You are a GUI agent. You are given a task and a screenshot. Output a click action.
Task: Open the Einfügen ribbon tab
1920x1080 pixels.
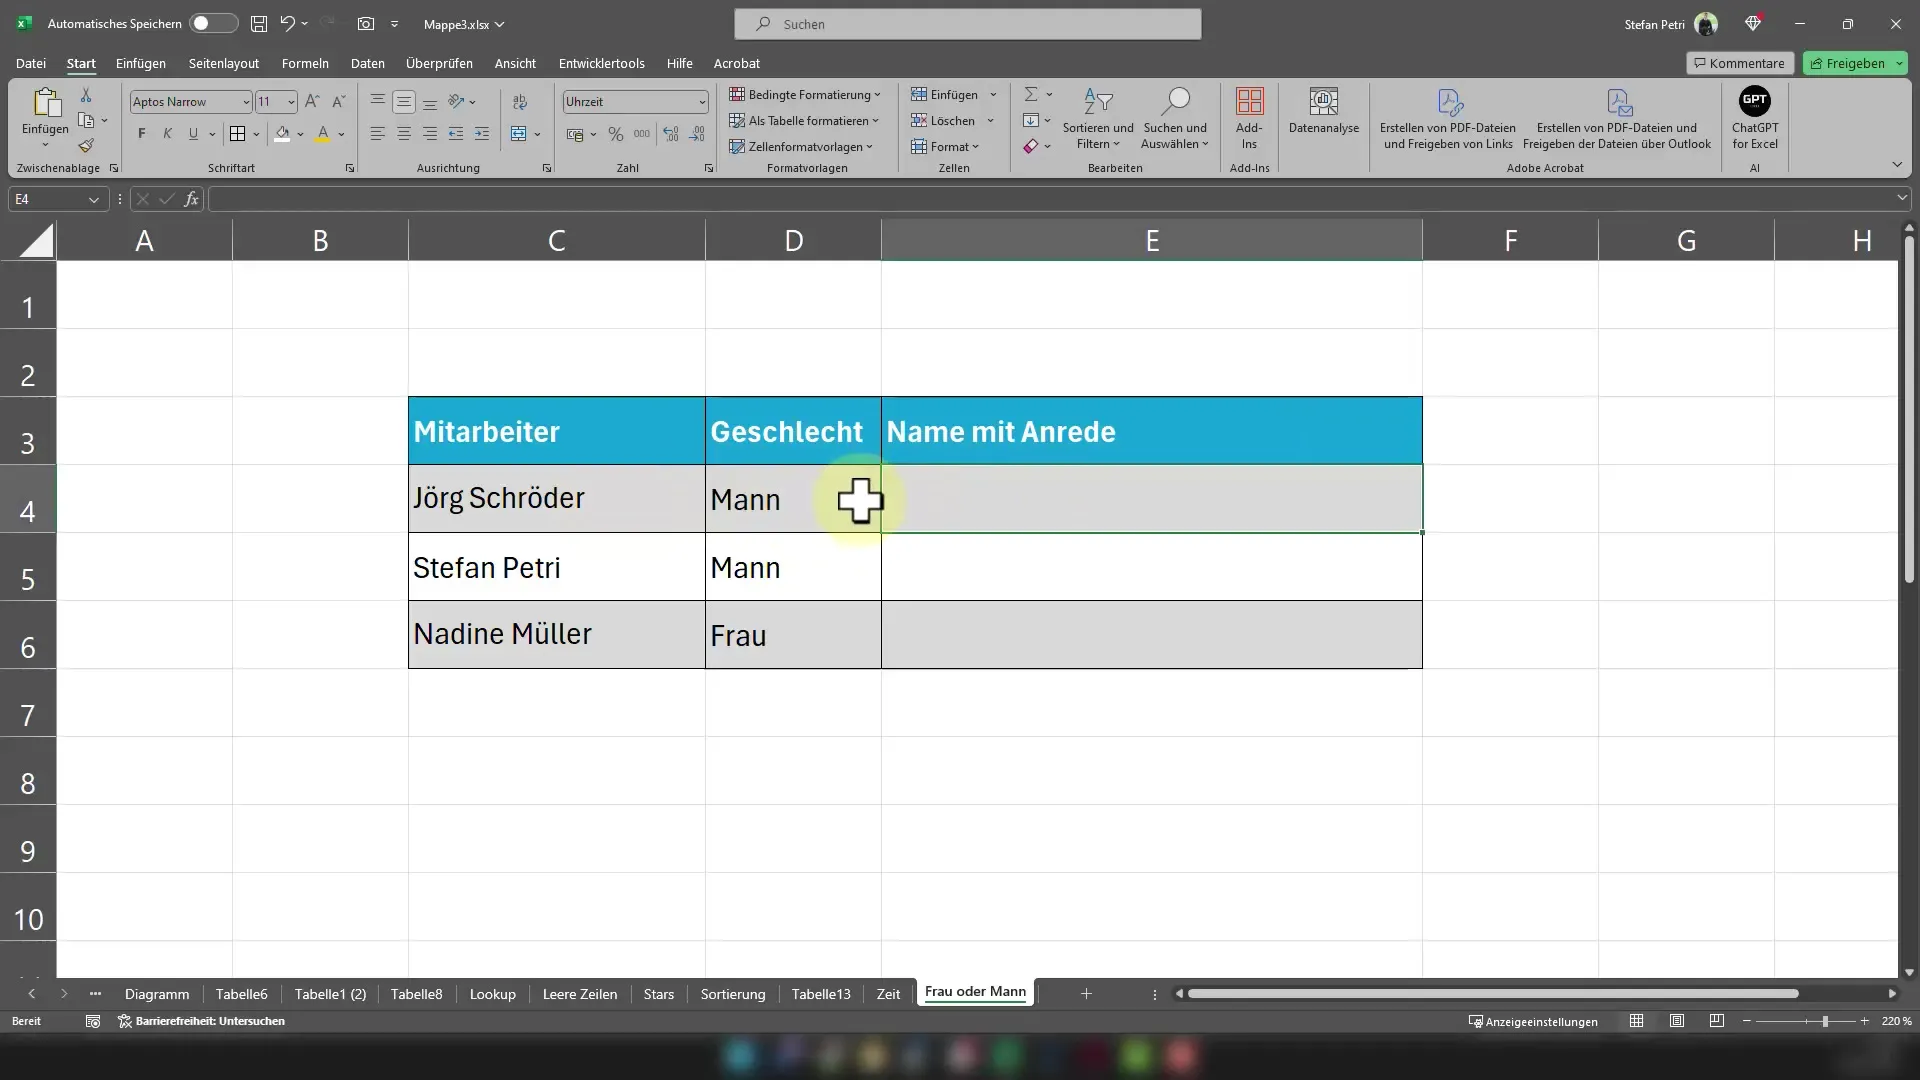(x=140, y=63)
